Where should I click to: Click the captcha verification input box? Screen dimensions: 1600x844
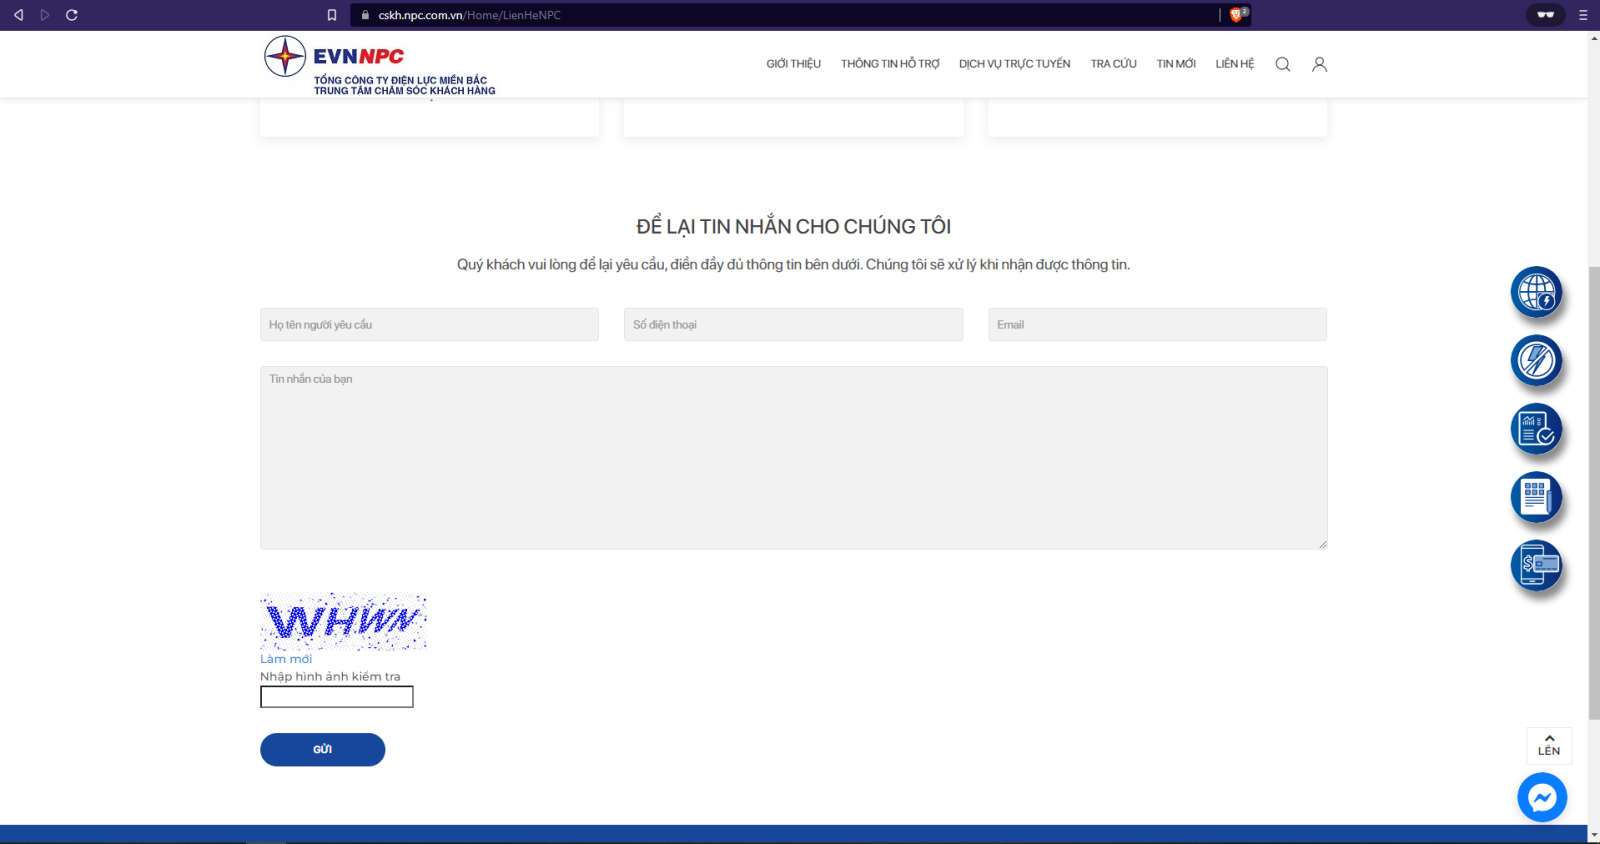[337, 697]
